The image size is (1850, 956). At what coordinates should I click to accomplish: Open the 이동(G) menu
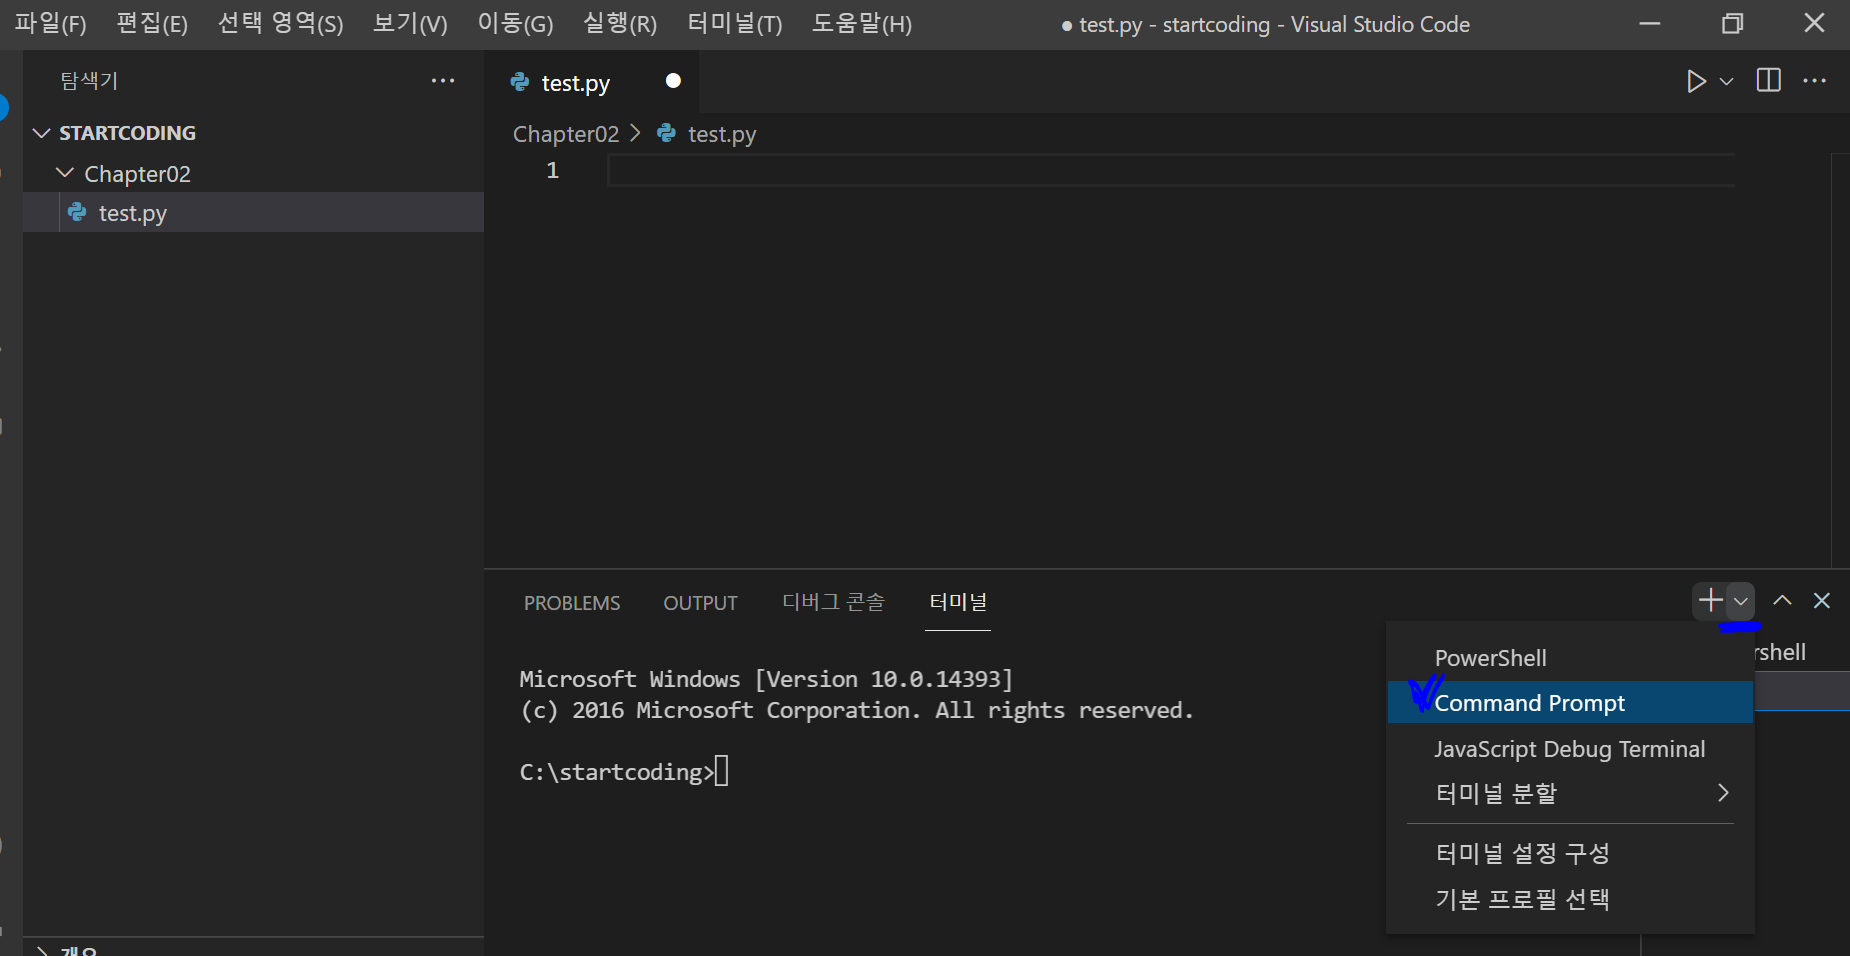(x=515, y=23)
